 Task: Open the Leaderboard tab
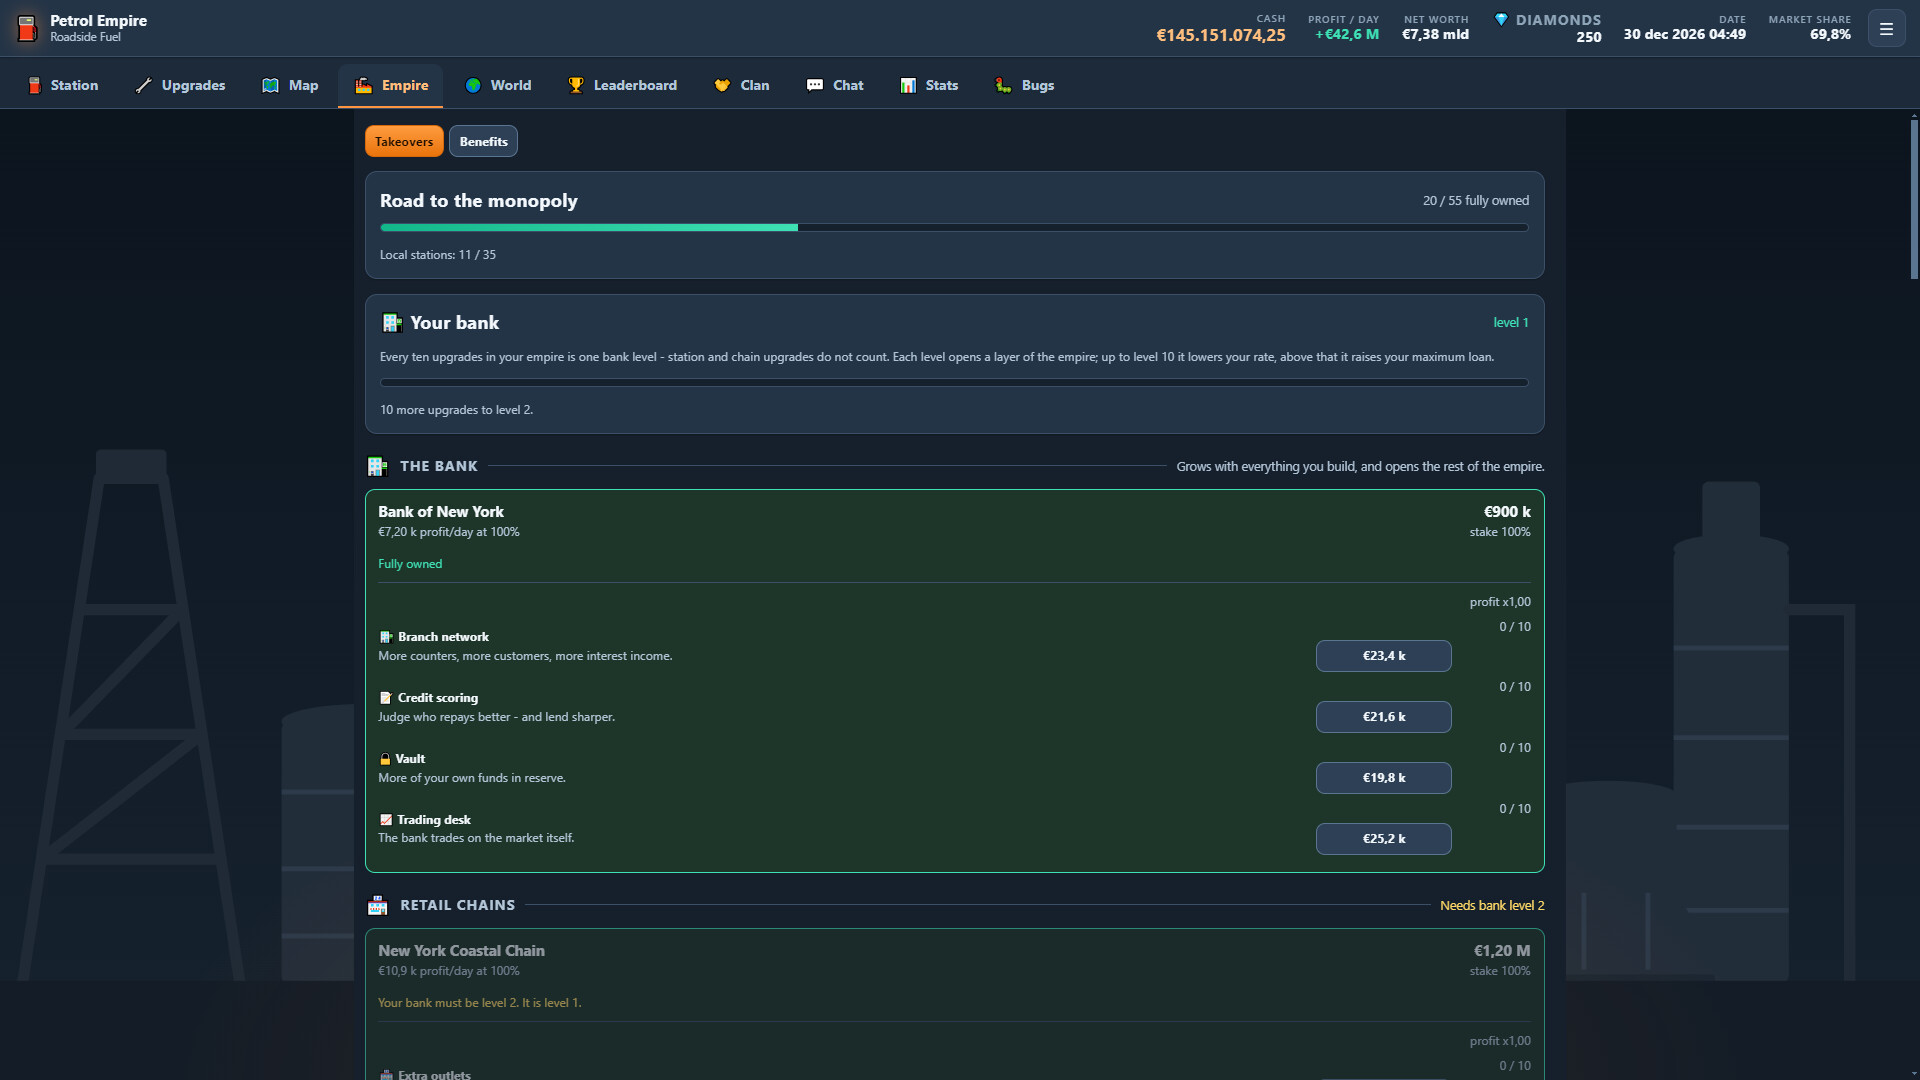coord(622,85)
